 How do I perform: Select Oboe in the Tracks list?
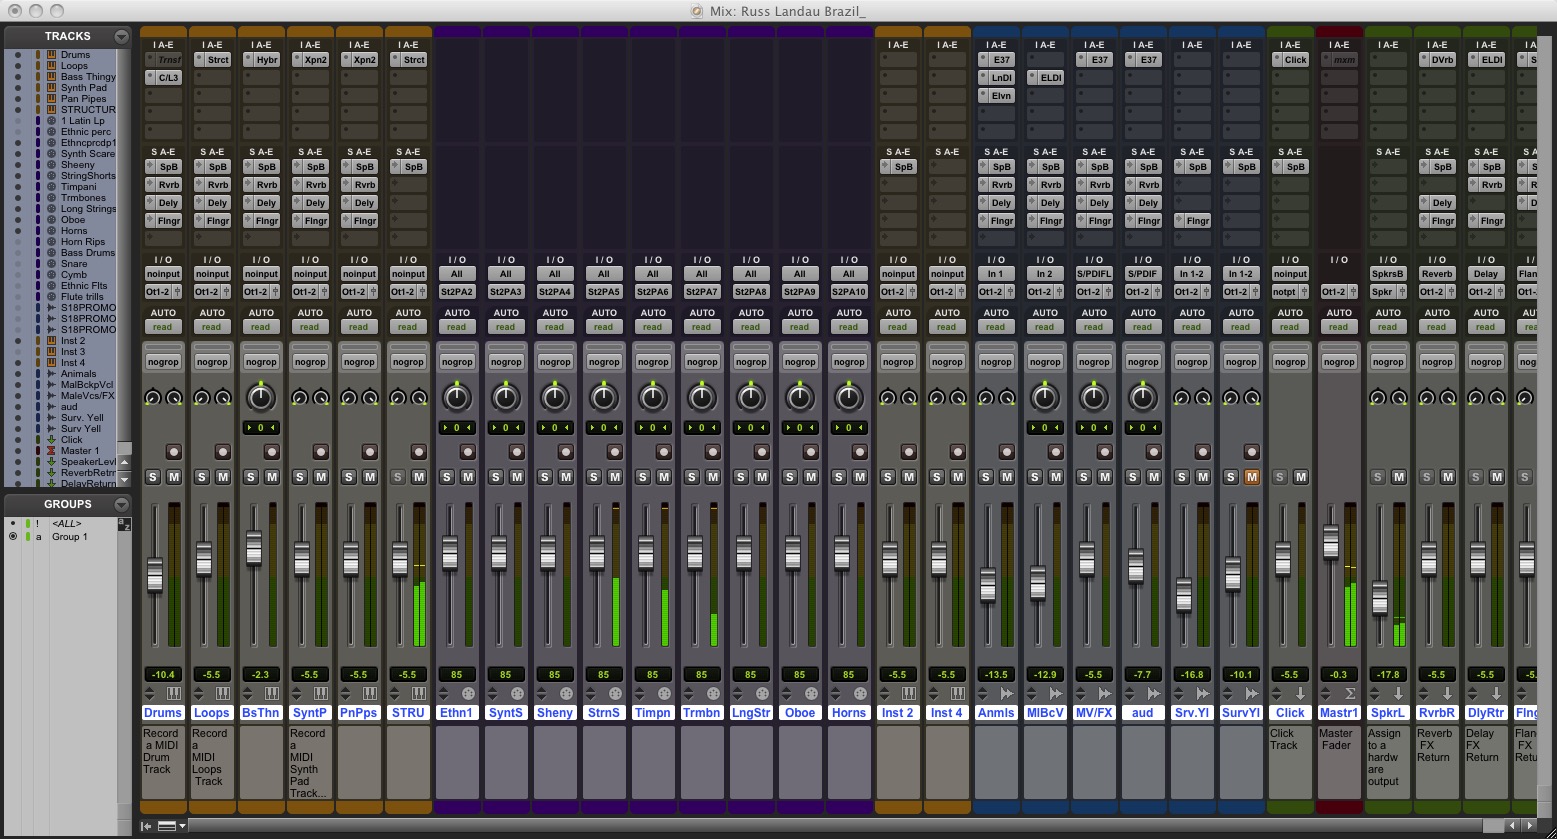click(x=73, y=220)
